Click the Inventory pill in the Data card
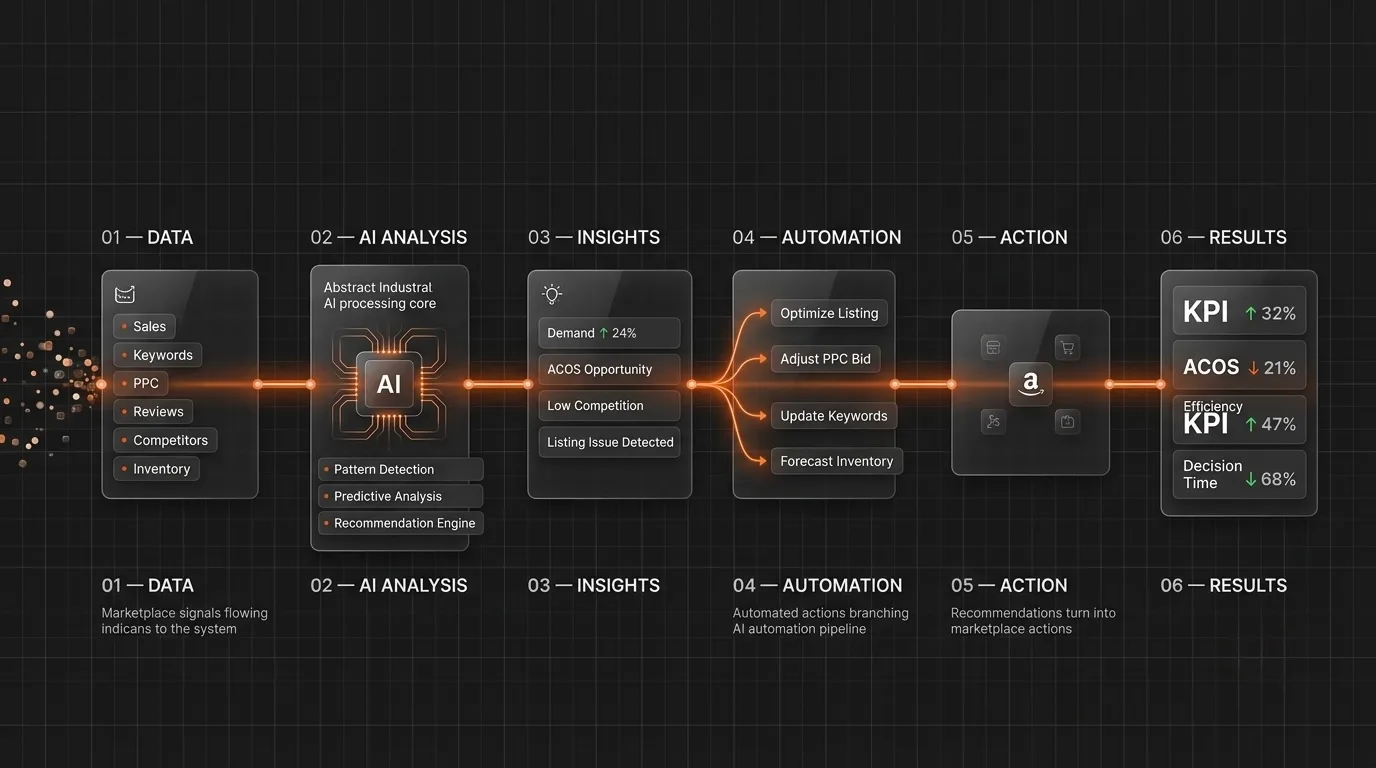Image resolution: width=1376 pixels, height=768 pixels. pyautogui.click(x=157, y=469)
